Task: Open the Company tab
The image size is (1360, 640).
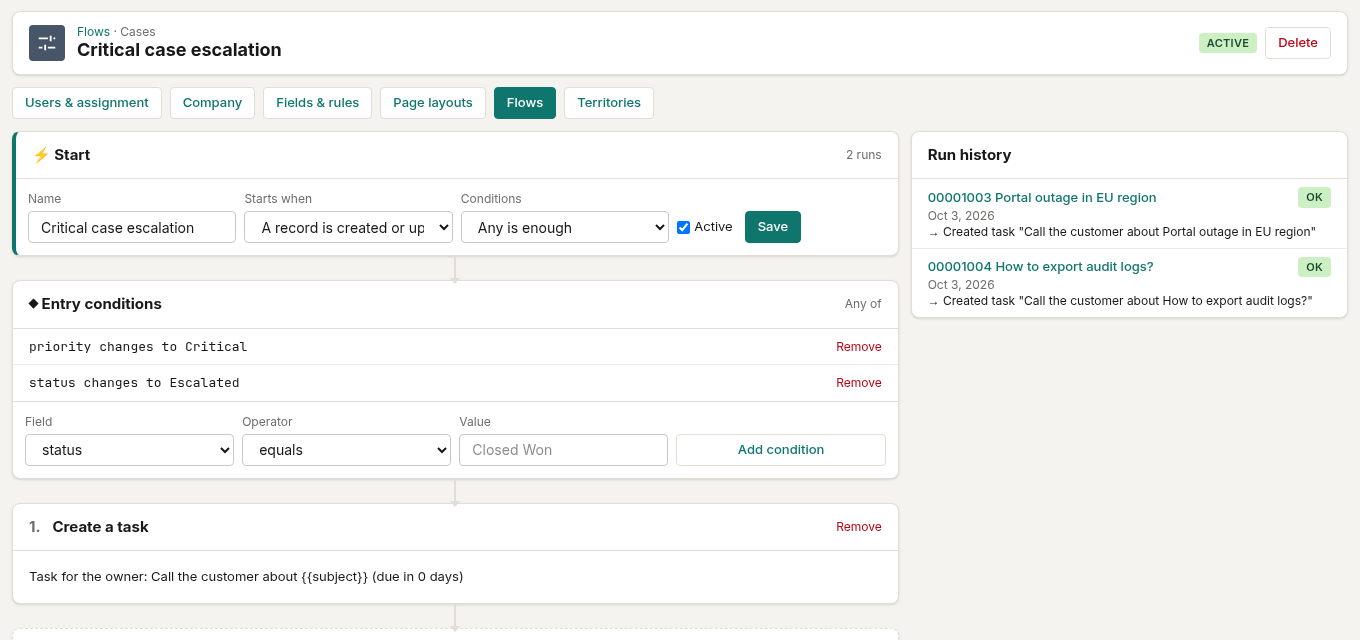Action: pyautogui.click(x=212, y=103)
